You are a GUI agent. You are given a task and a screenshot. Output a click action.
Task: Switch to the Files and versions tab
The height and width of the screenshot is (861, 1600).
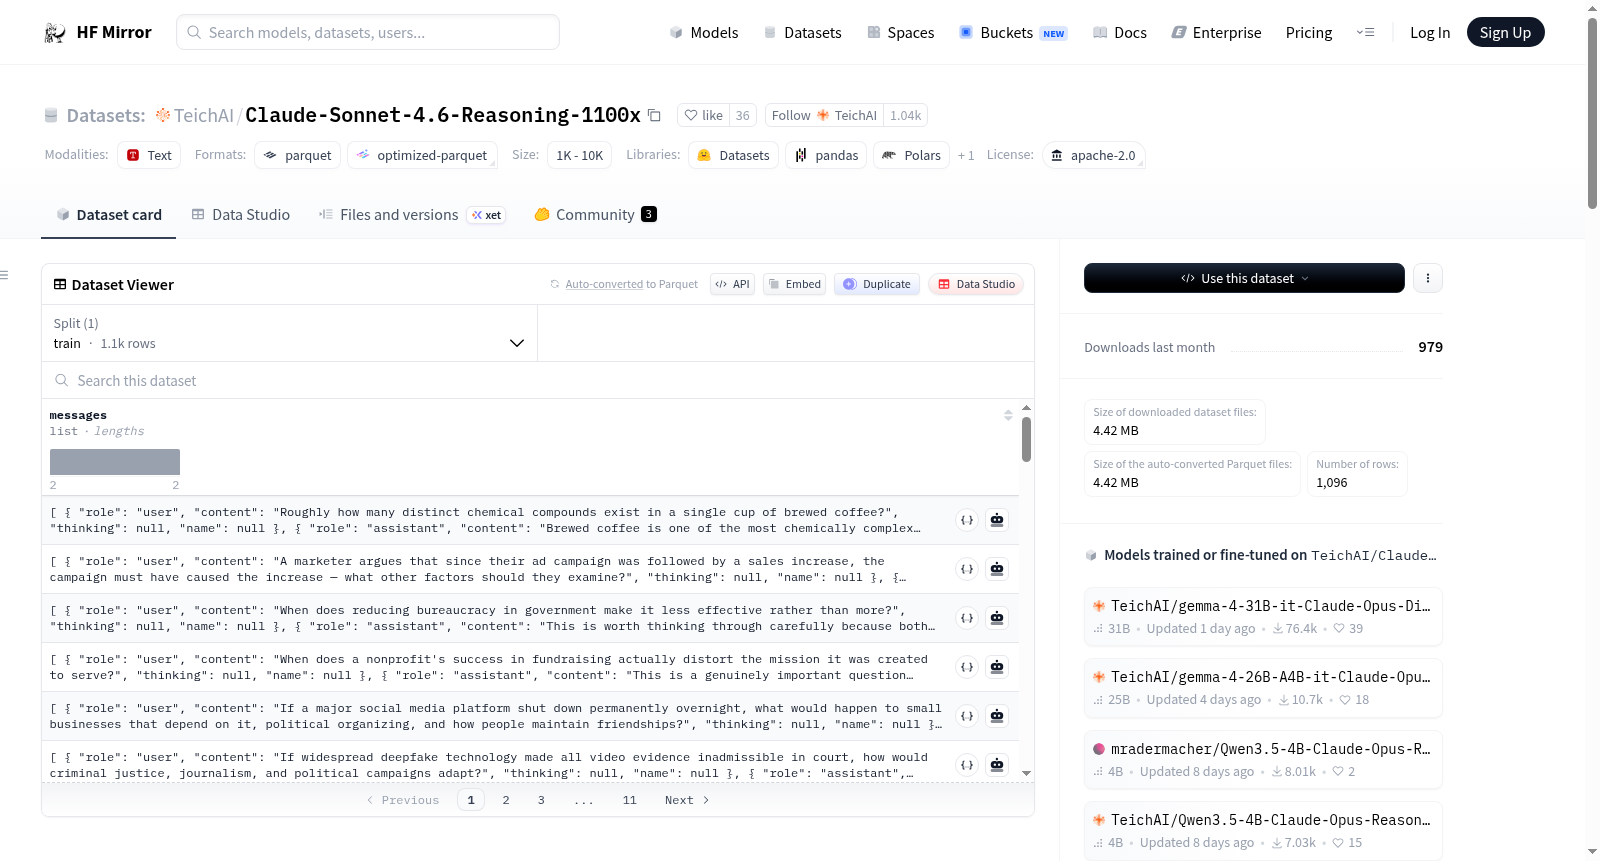click(412, 214)
